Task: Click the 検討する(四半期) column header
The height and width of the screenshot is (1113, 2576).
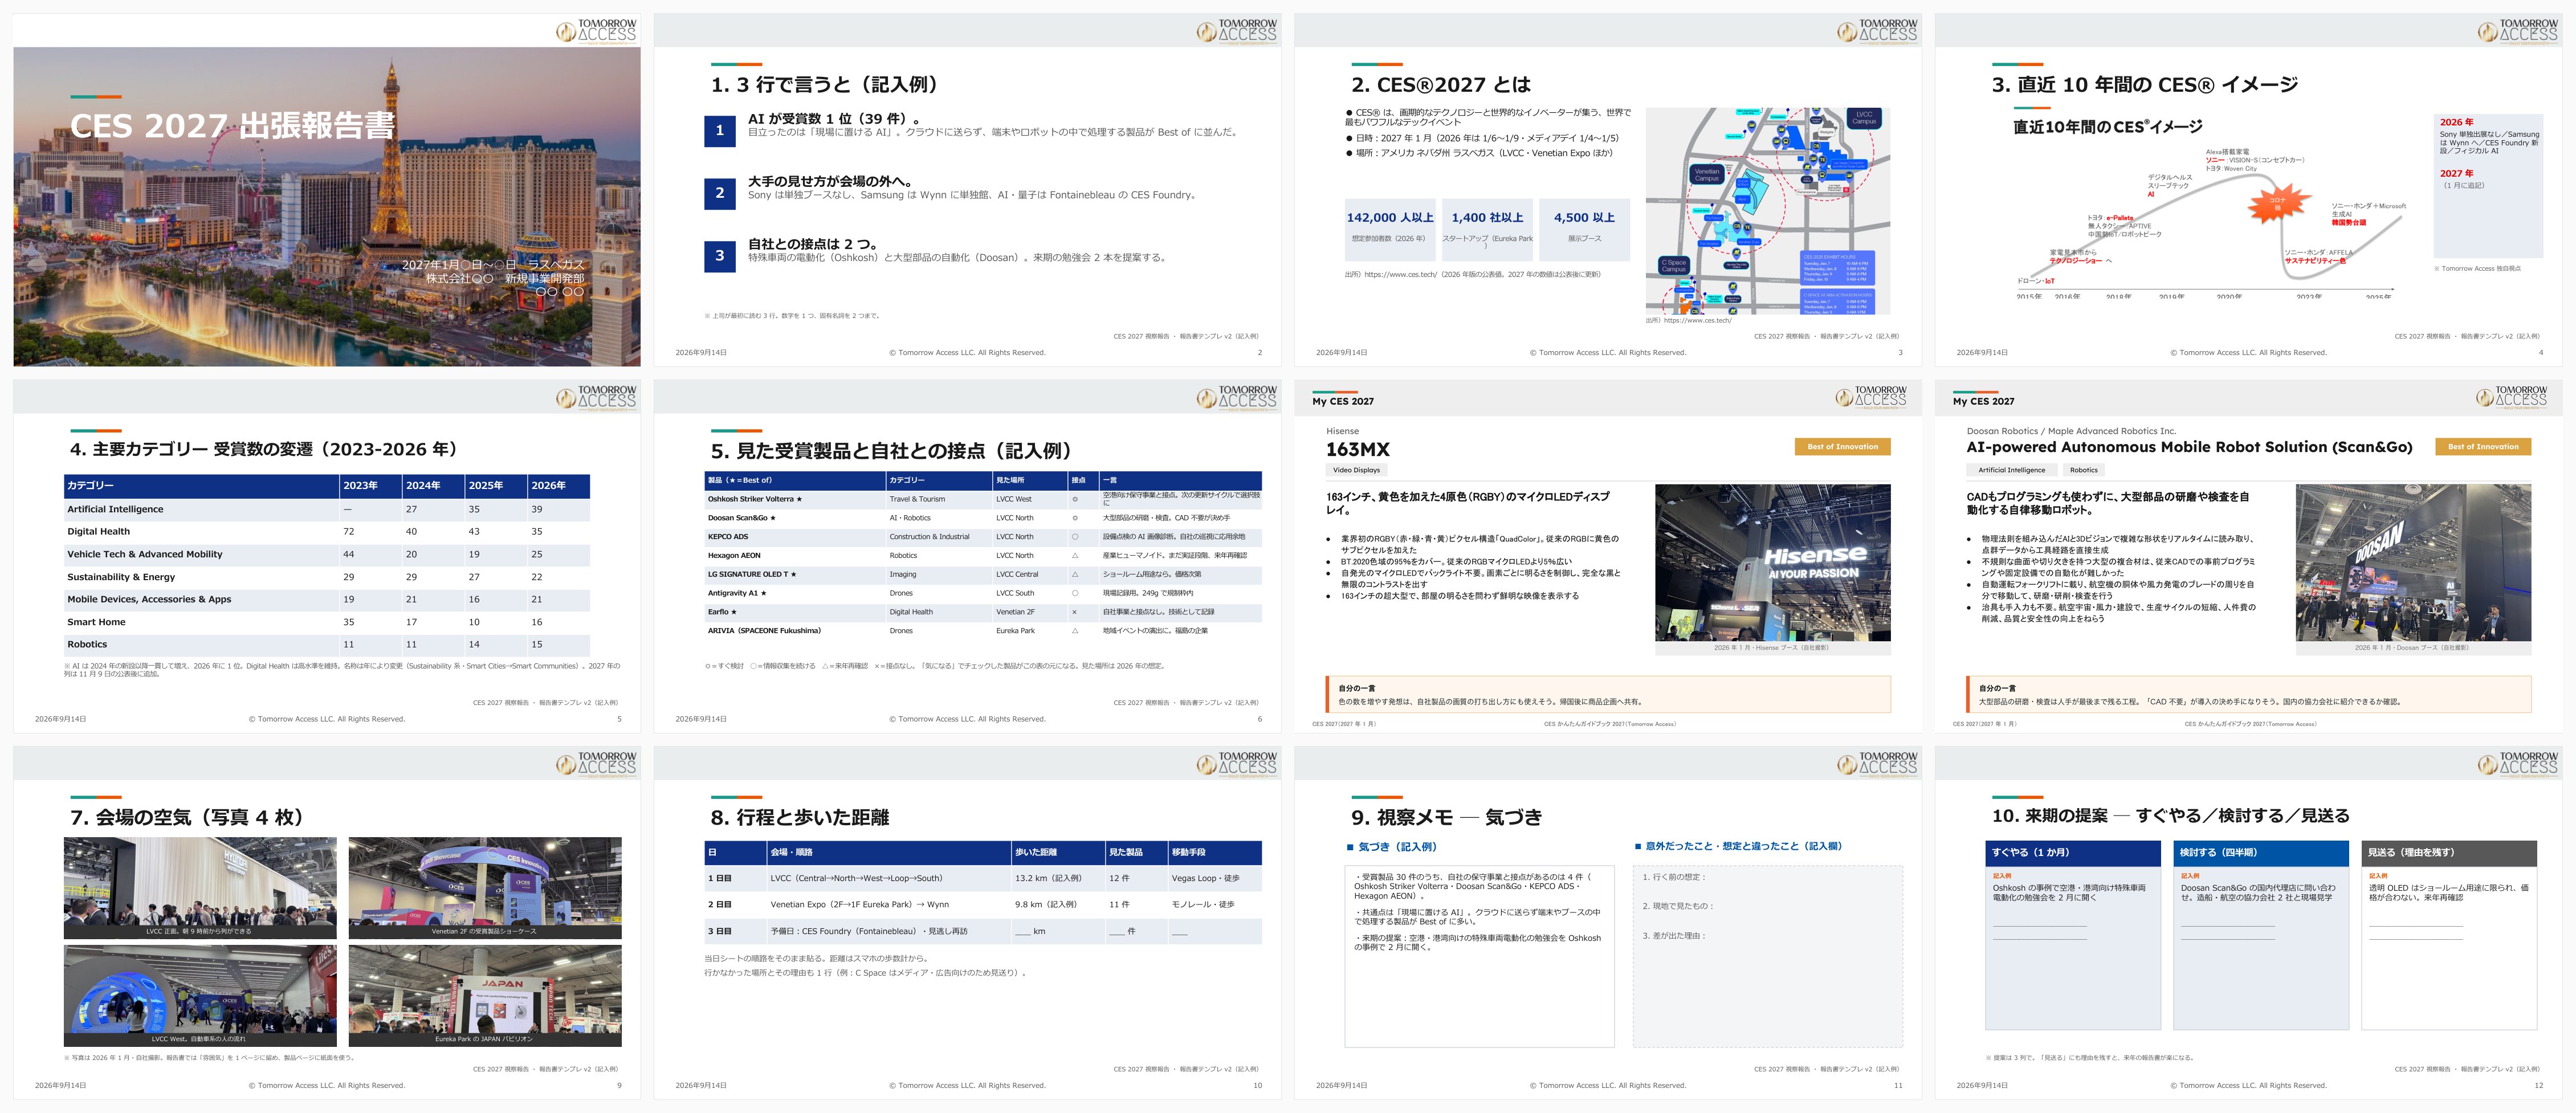Action: (x=2261, y=853)
